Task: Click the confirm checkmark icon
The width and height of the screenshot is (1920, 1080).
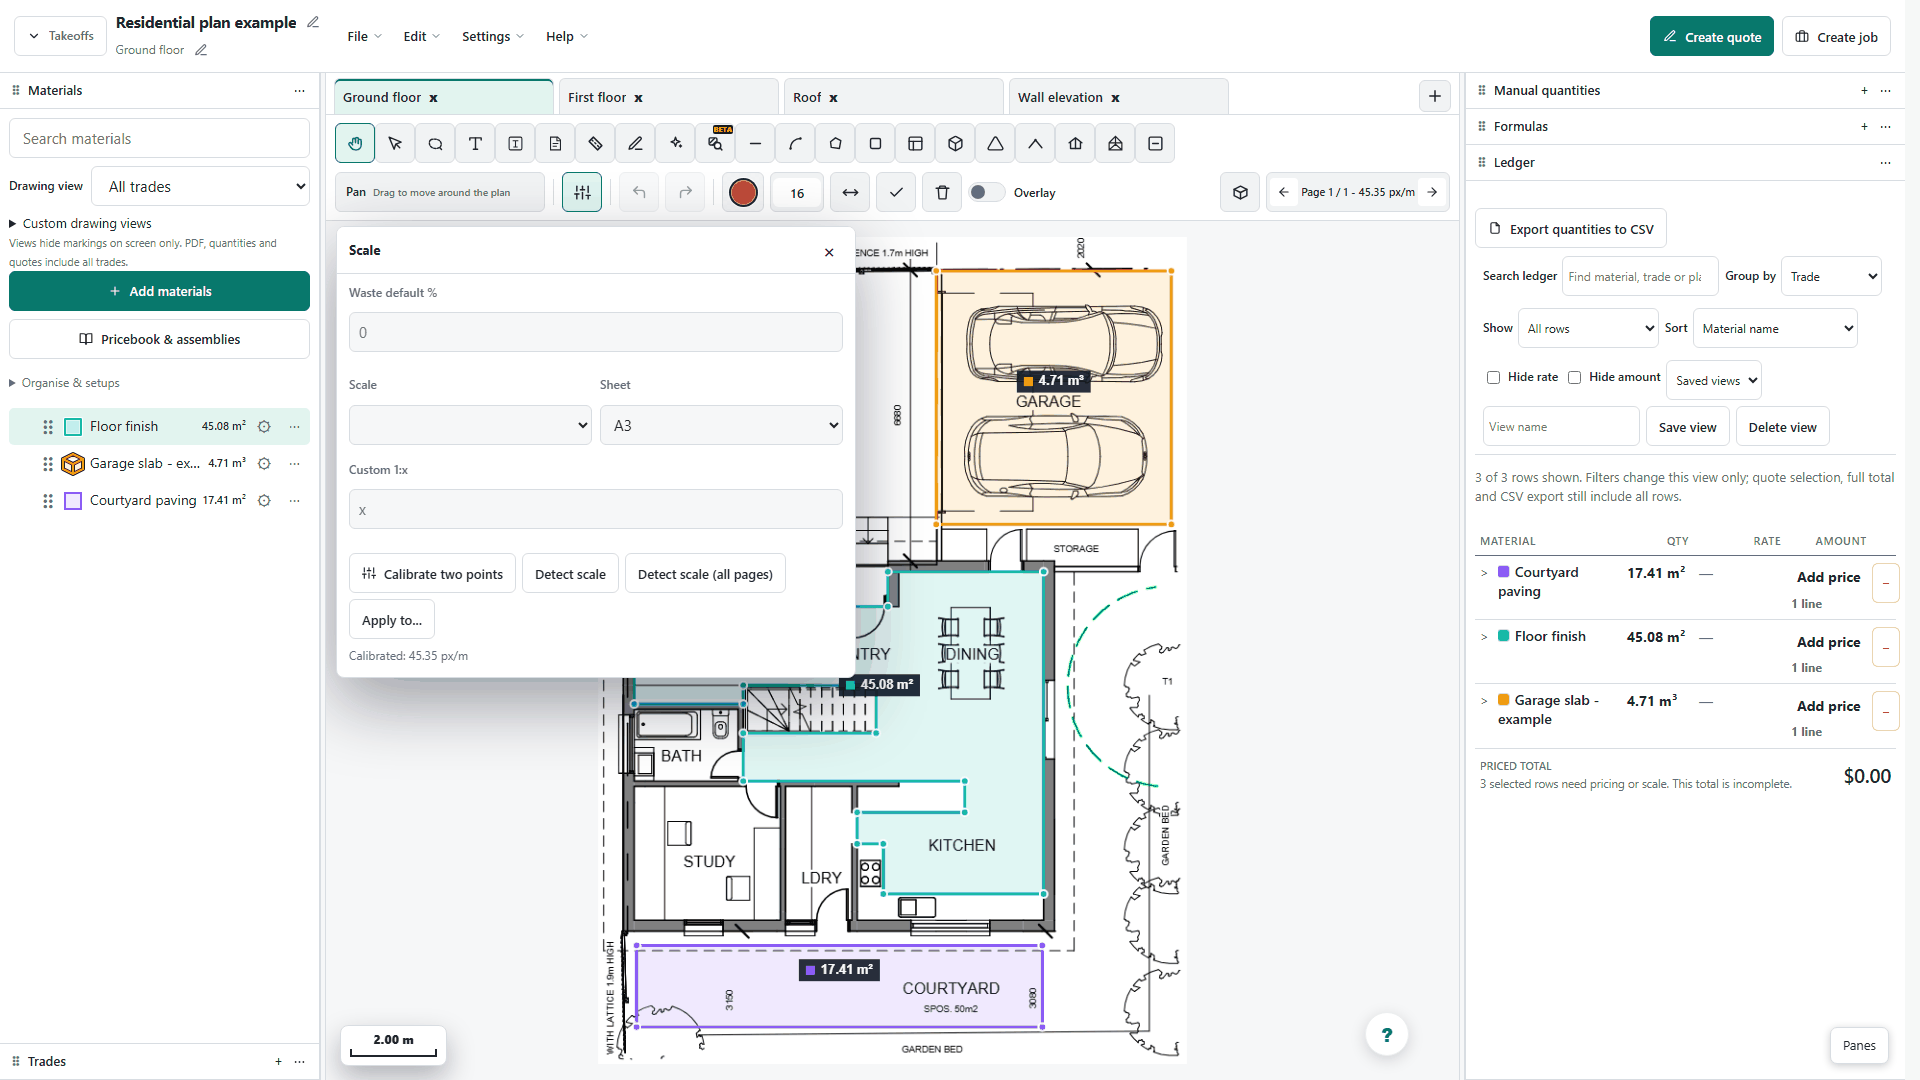Action: [x=896, y=193]
